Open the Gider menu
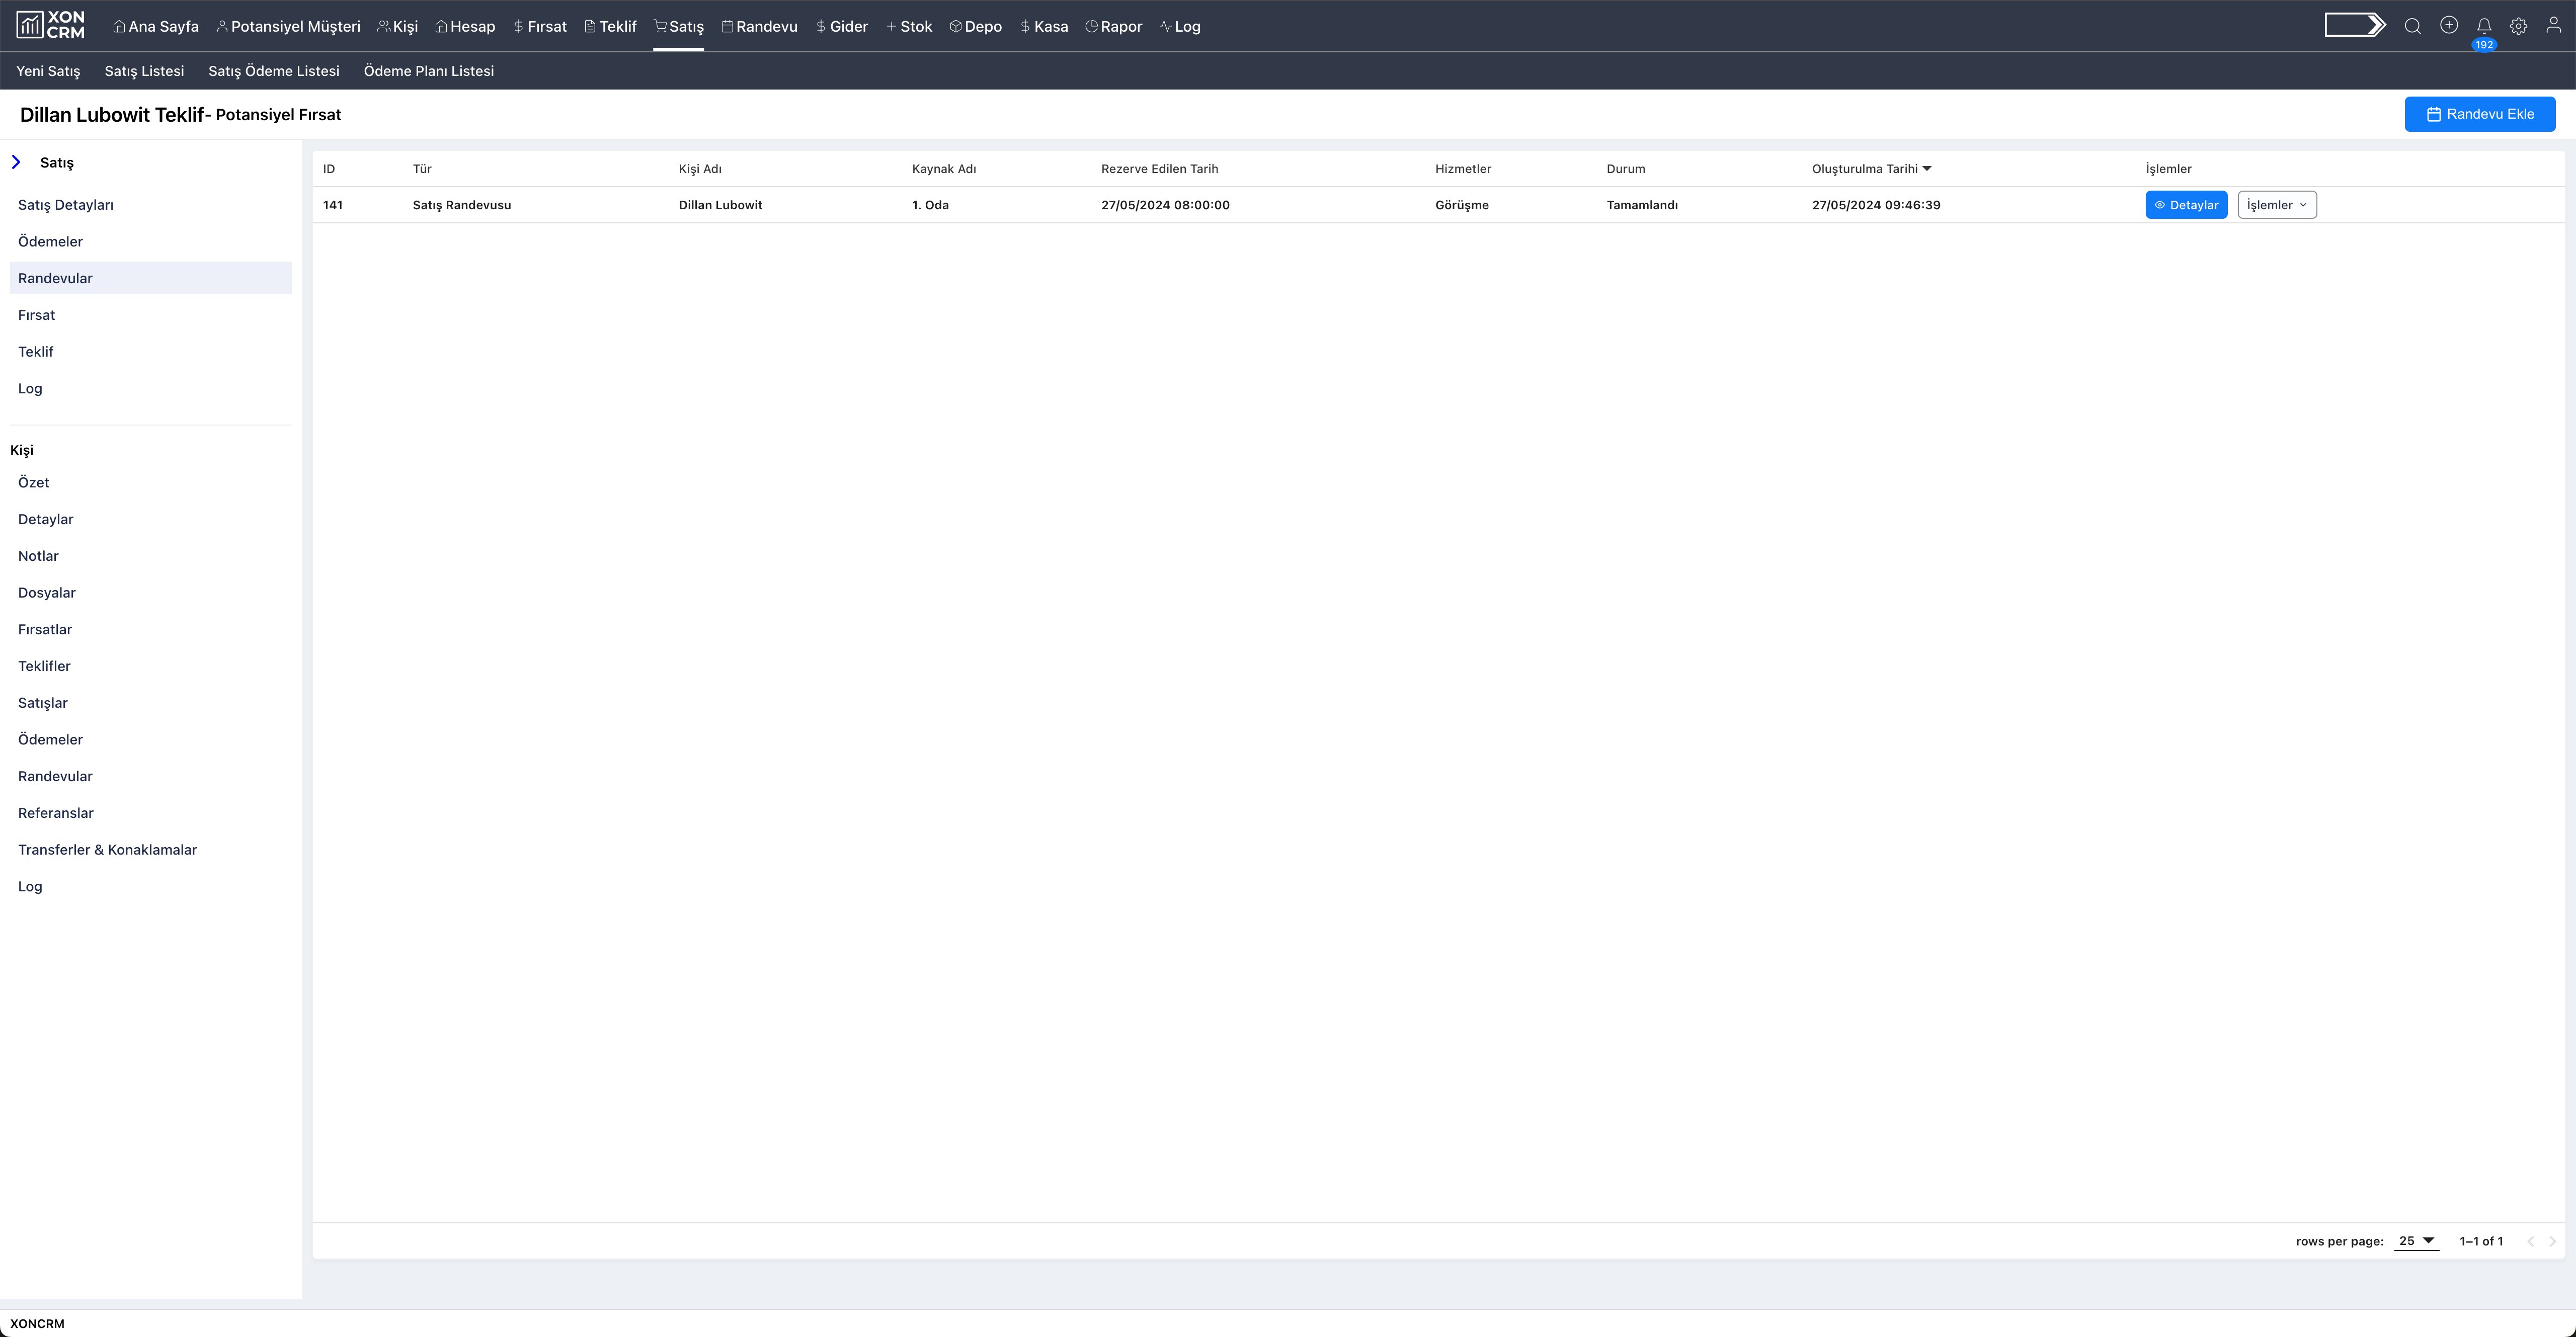 pos(842,26)
